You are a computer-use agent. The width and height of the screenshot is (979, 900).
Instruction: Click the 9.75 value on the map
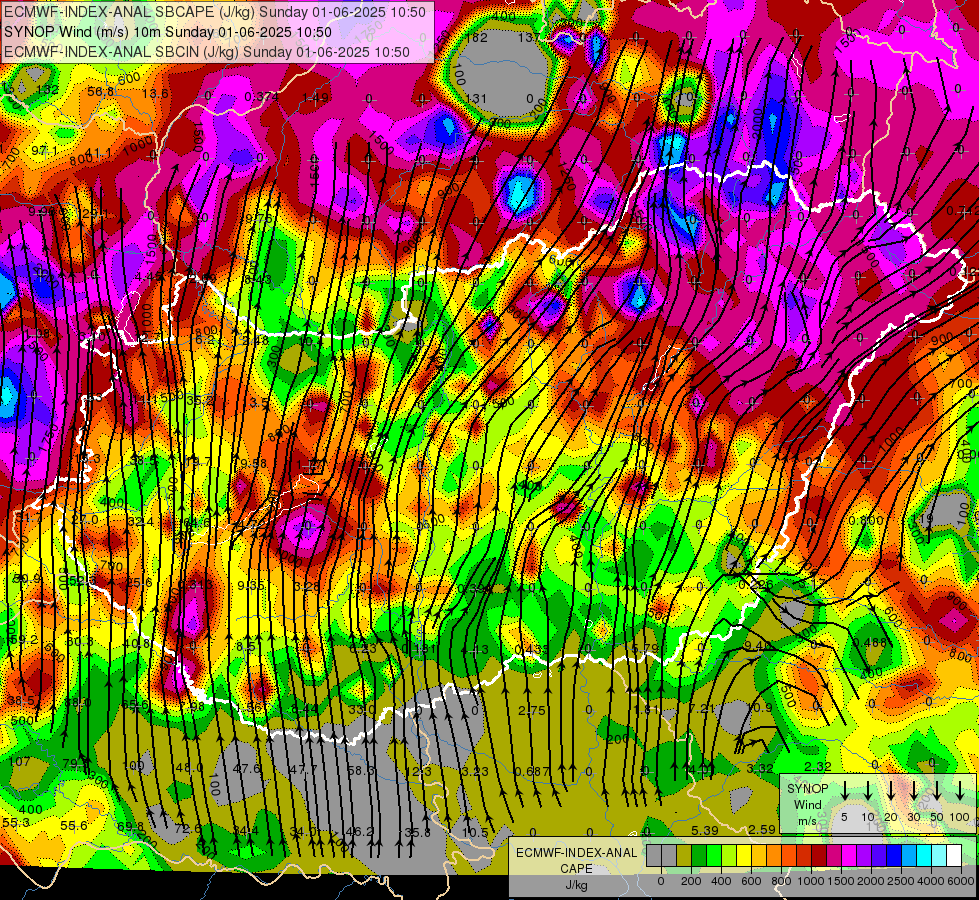[259, 218]
